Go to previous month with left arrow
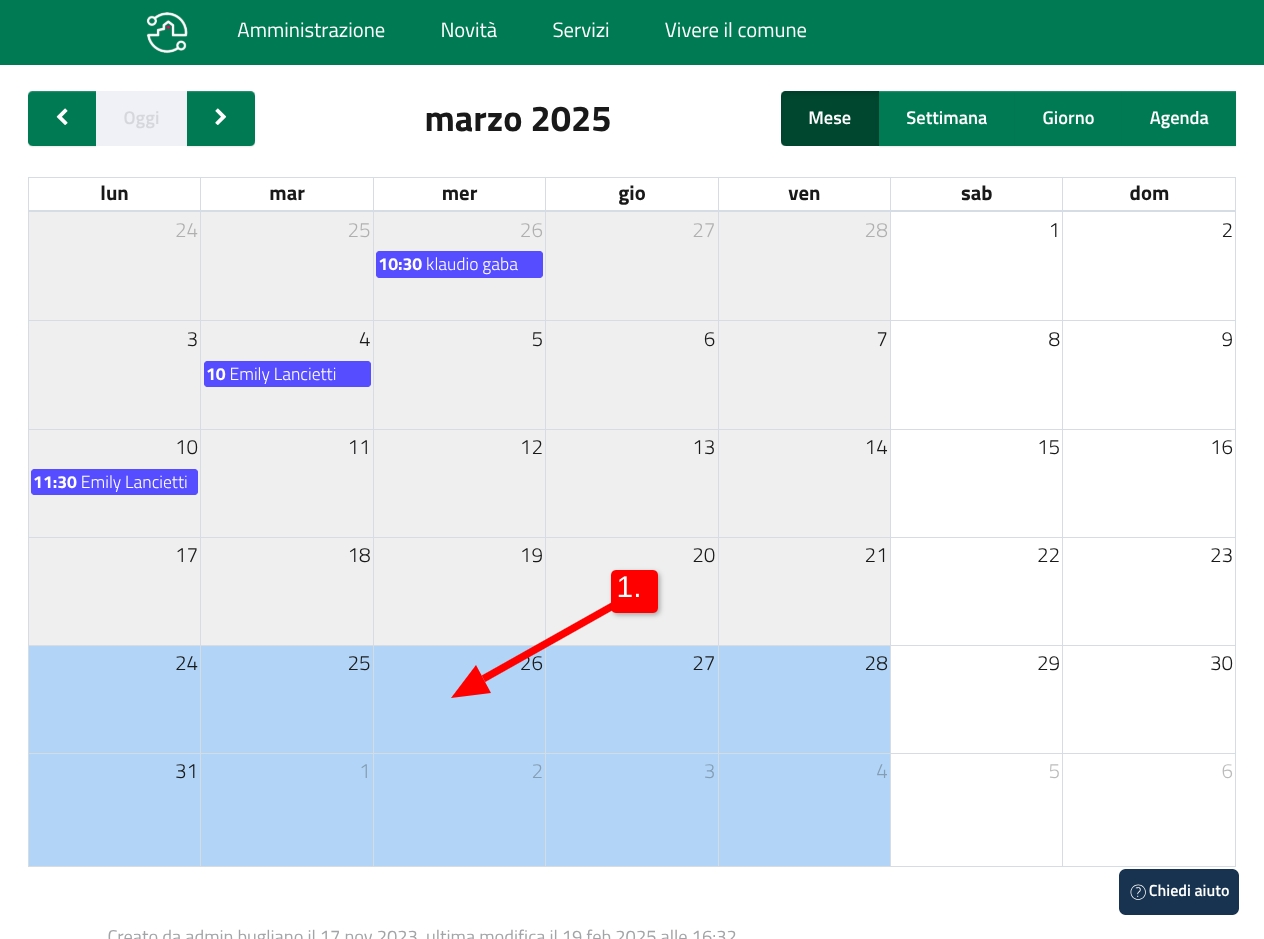The height and width of the screenshot is (939, 1264). (62, 118)
